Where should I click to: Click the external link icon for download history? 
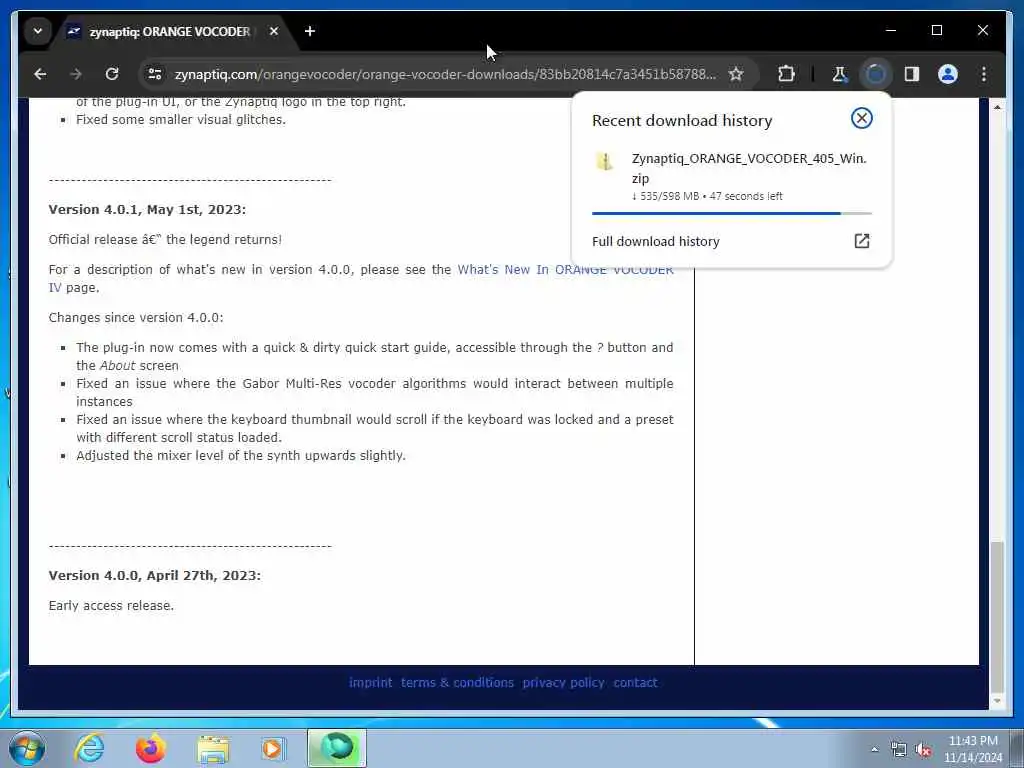click(x=861, y=241)
